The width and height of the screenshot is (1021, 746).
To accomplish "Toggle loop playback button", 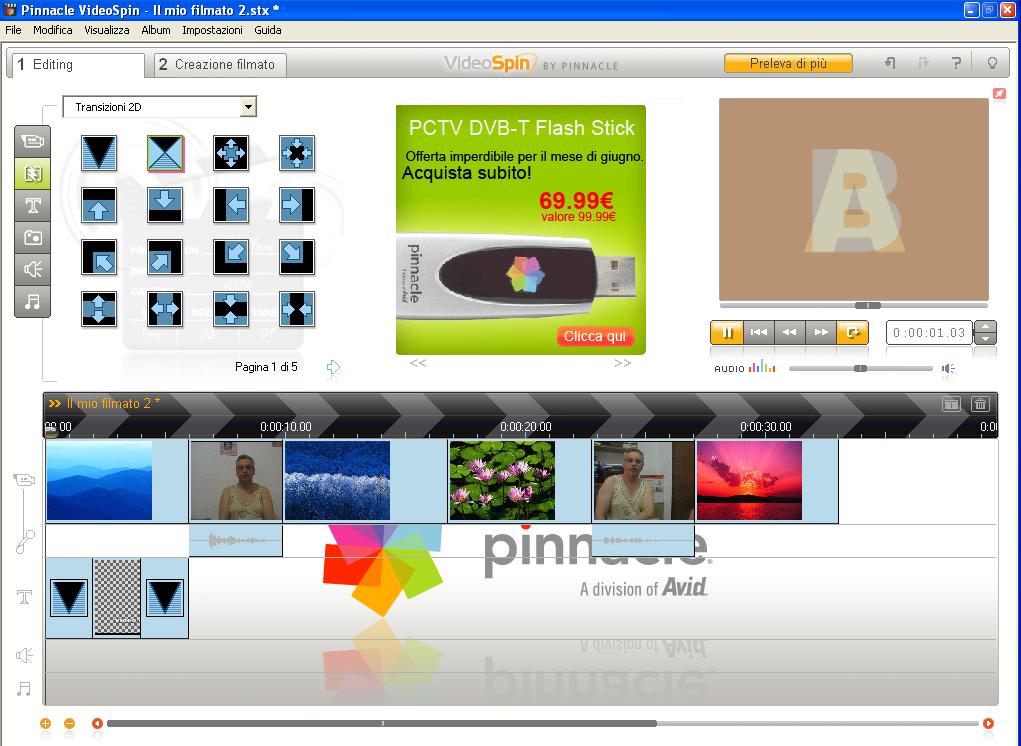I will pyautogui.click(x=852, y=333).
